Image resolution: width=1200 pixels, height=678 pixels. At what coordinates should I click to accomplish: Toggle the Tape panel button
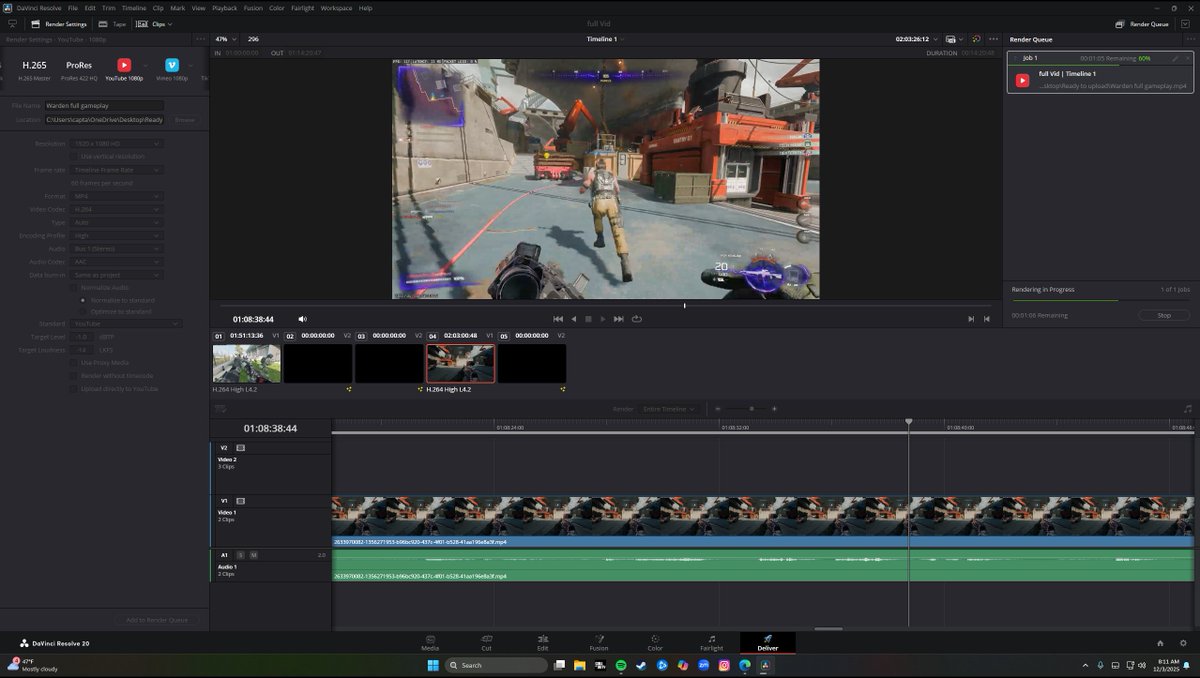point(112,24)
